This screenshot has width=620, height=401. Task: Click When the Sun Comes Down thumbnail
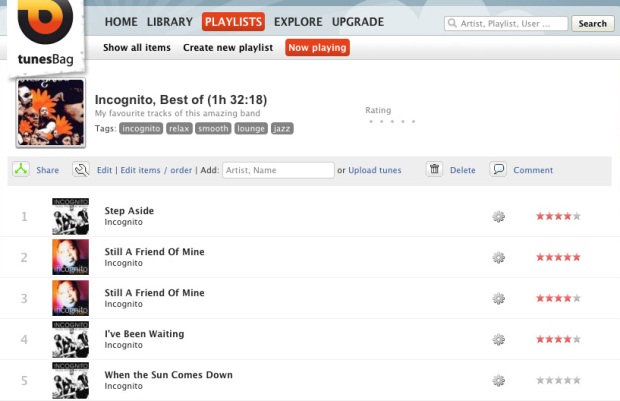pyautogui.click(x=70, y=380)
